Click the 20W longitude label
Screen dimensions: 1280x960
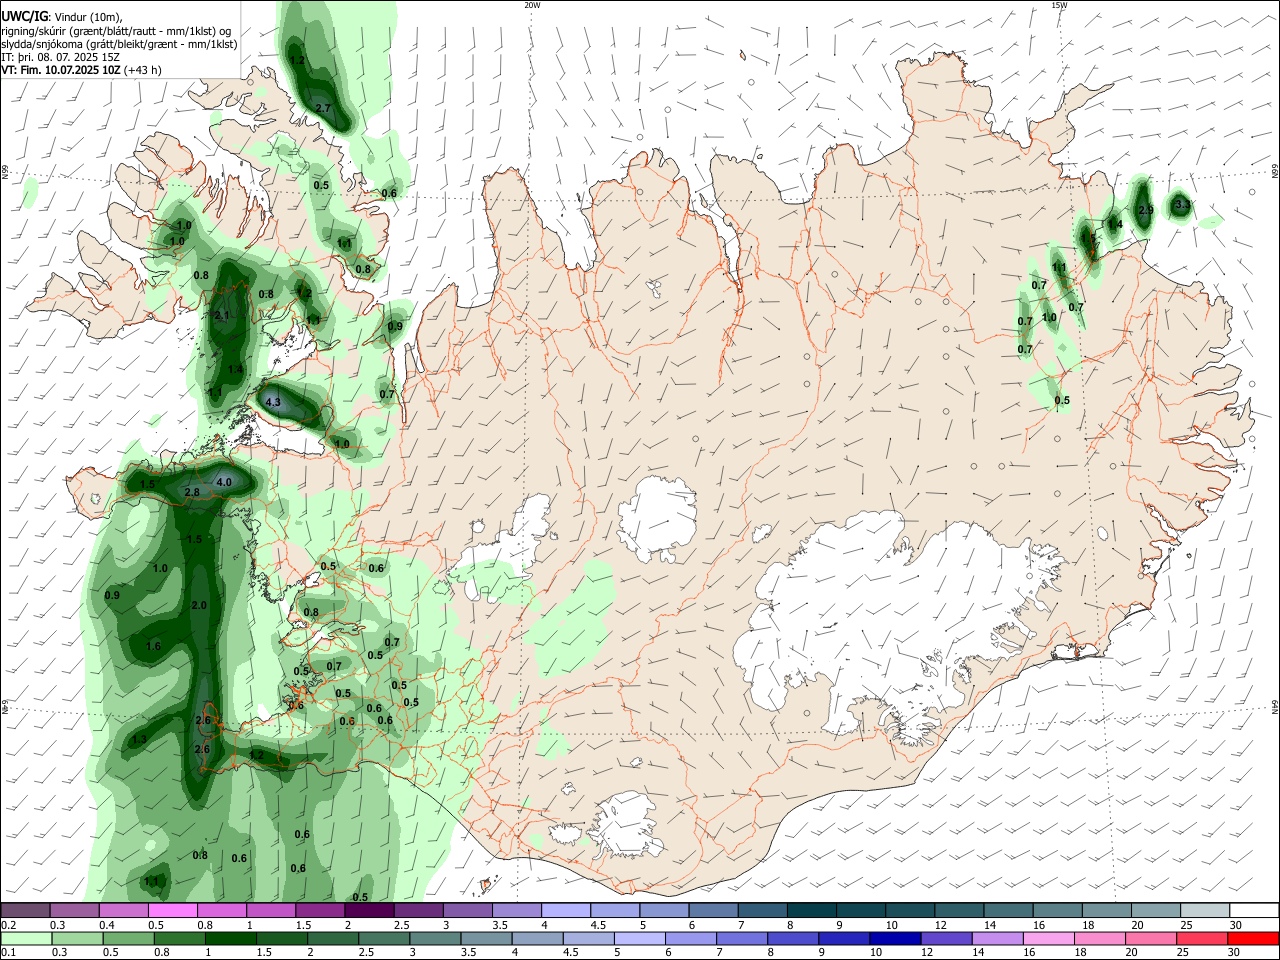coord(532,5)
